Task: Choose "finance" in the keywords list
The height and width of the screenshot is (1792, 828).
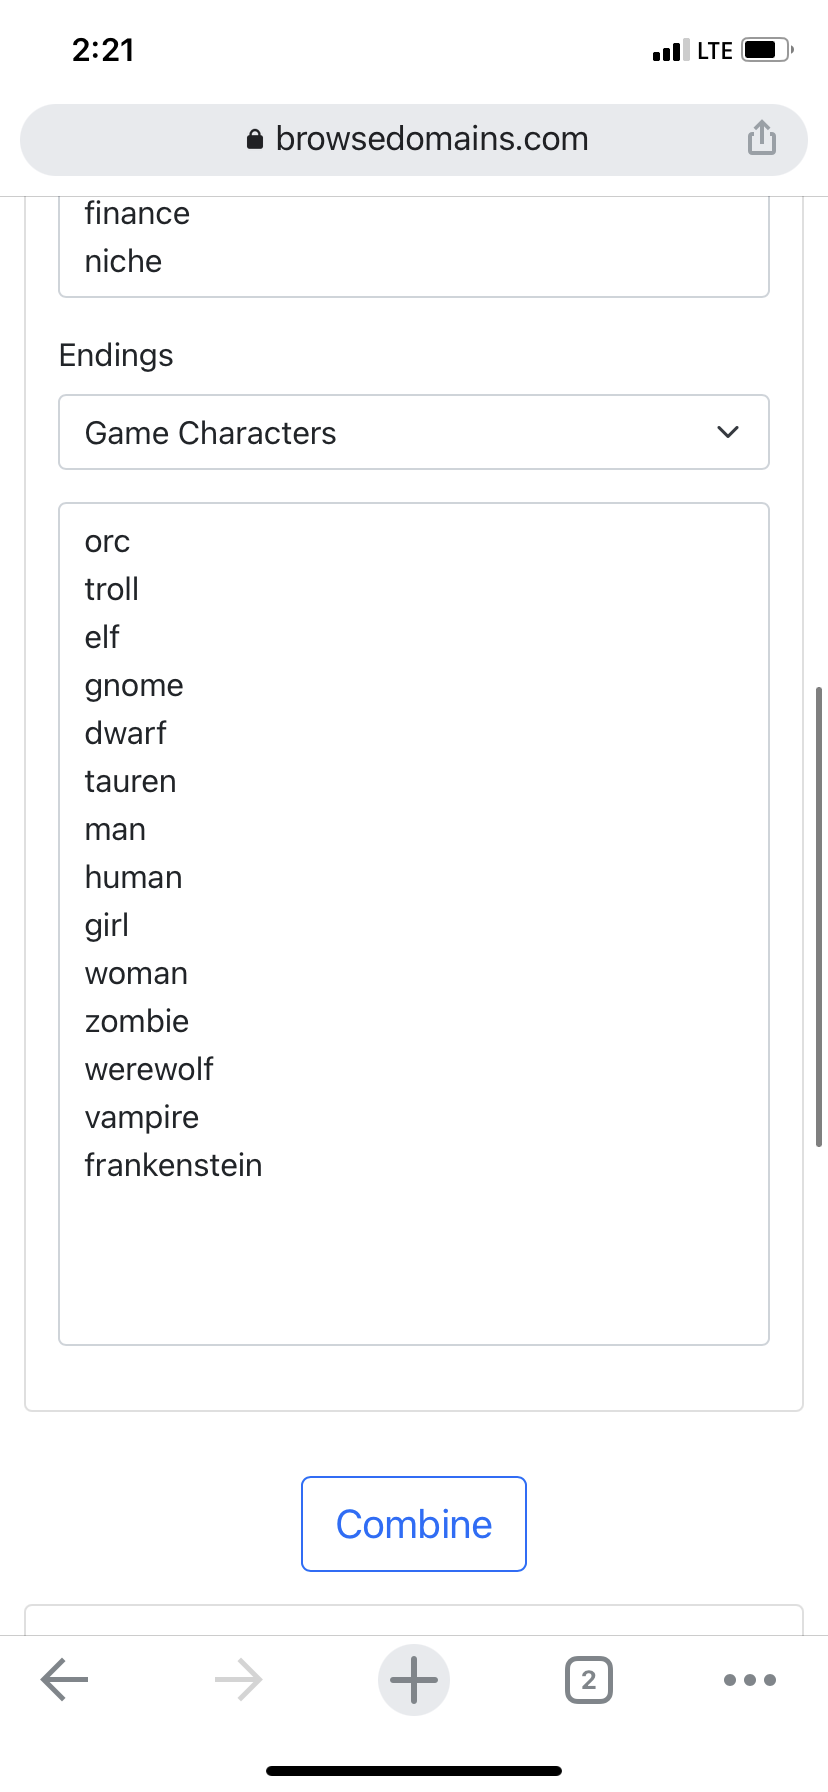Action: point(137,213)
